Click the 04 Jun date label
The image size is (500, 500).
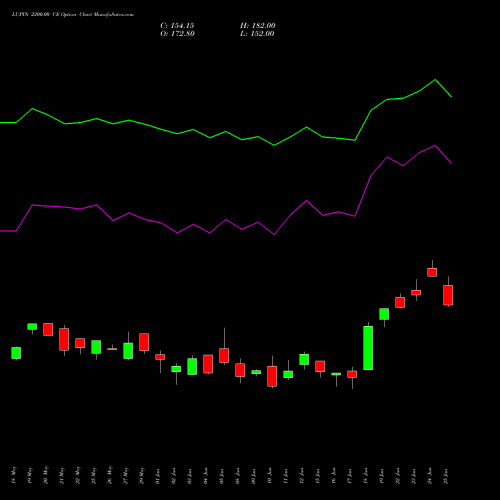[206, 476]
